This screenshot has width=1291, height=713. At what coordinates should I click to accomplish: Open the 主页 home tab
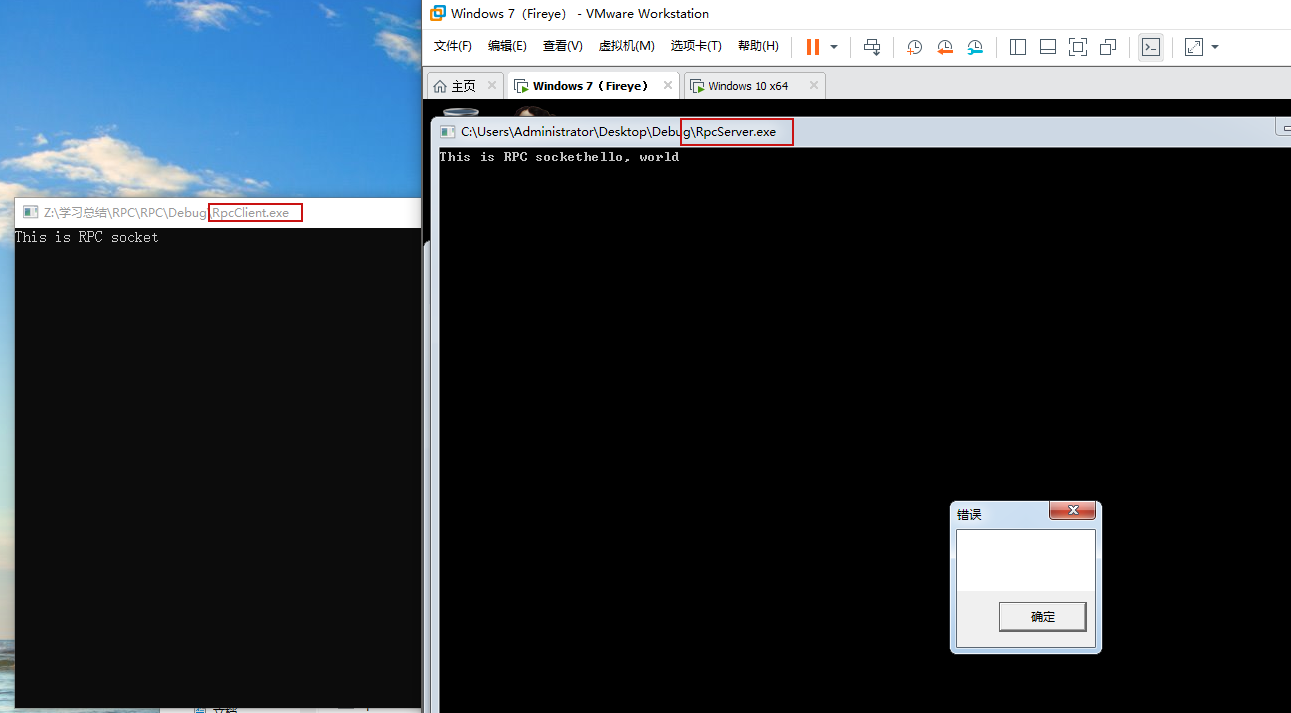(461, 85)
